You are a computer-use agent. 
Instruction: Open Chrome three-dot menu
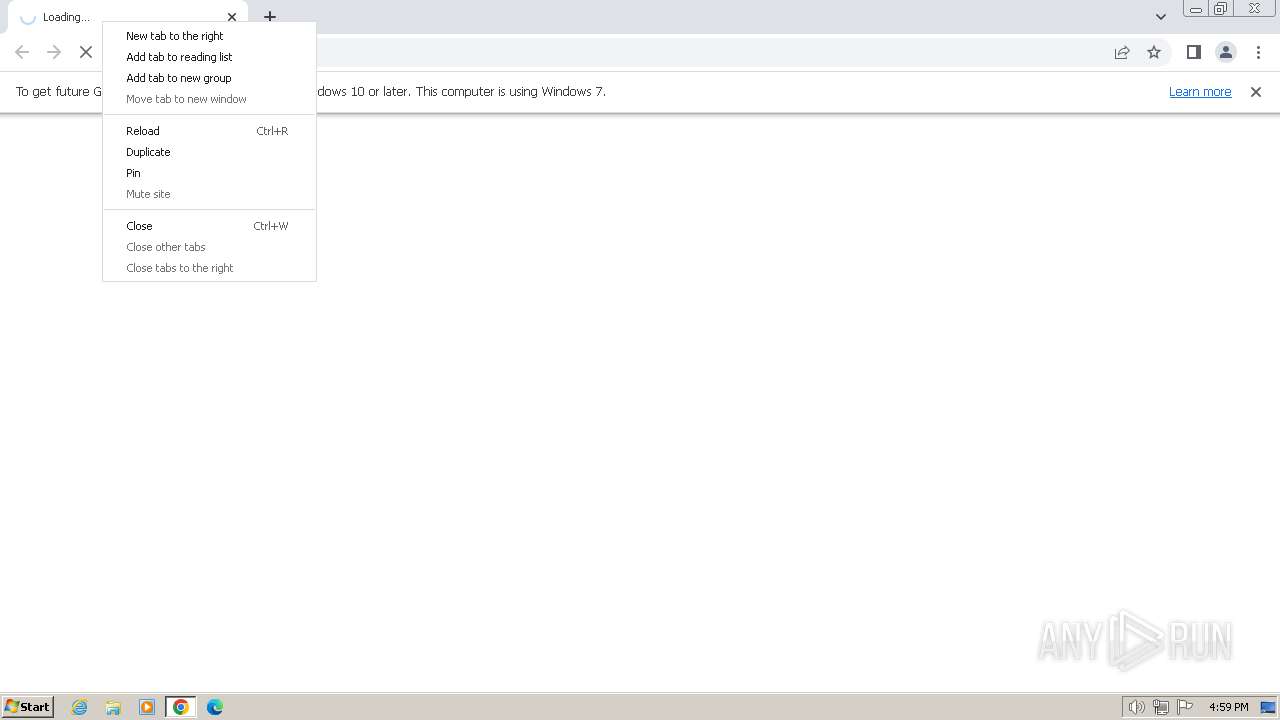[1258, 52]
